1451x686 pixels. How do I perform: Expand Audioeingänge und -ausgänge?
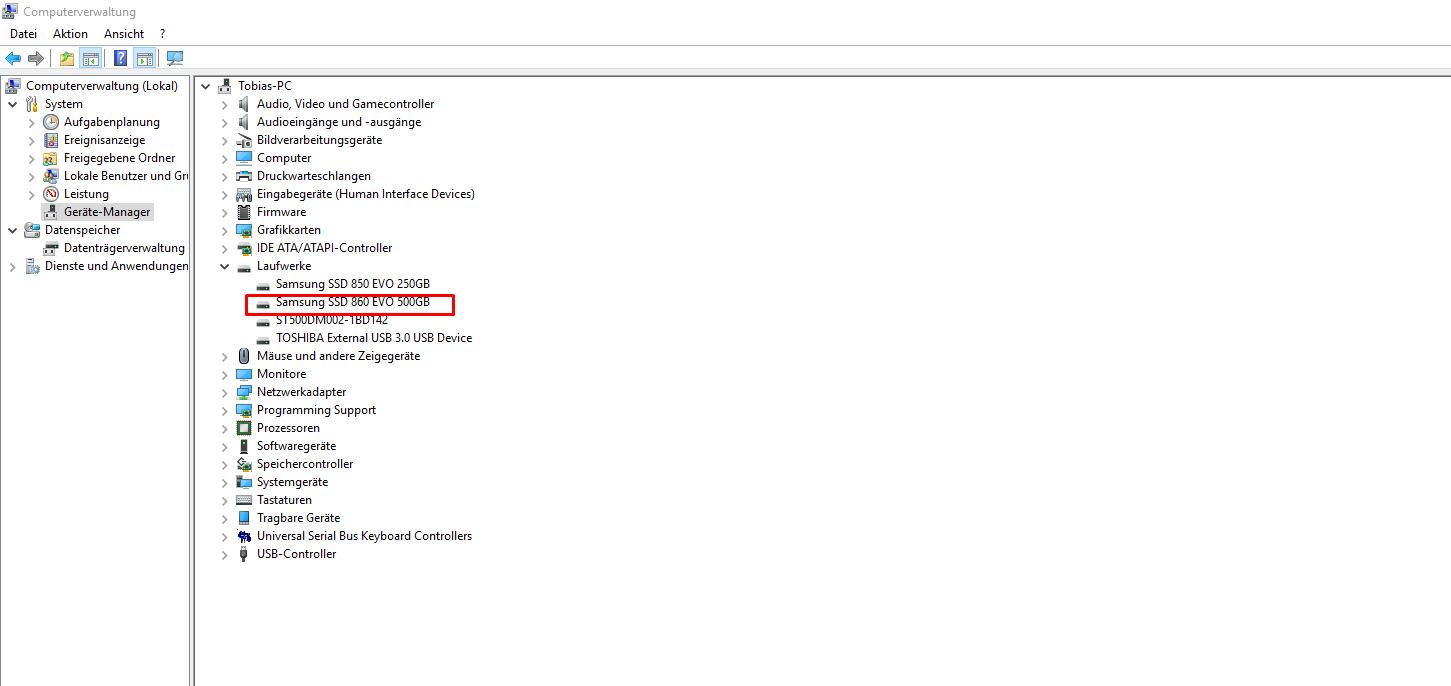(225, 122)
